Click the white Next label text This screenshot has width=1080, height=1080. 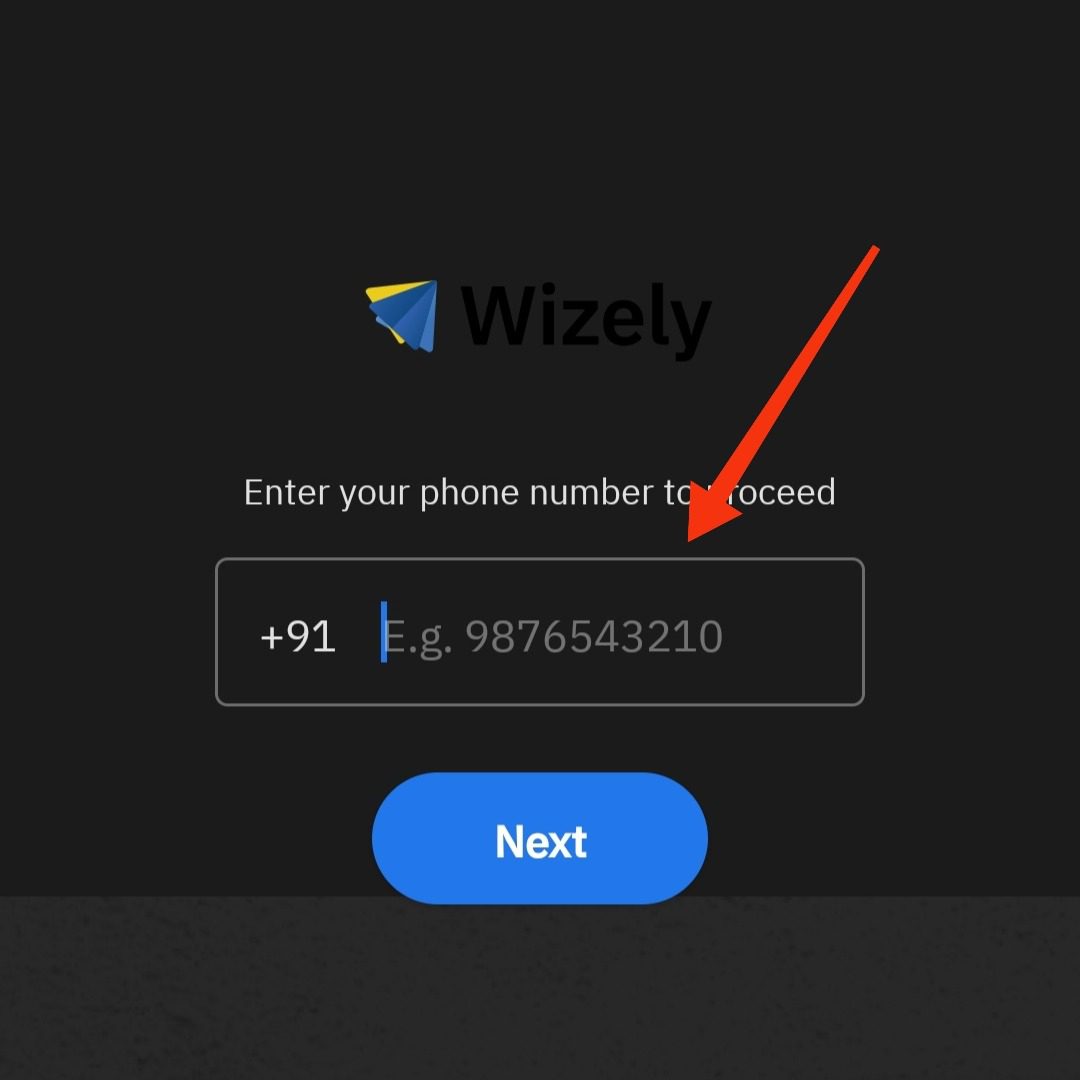click(541, 842)
